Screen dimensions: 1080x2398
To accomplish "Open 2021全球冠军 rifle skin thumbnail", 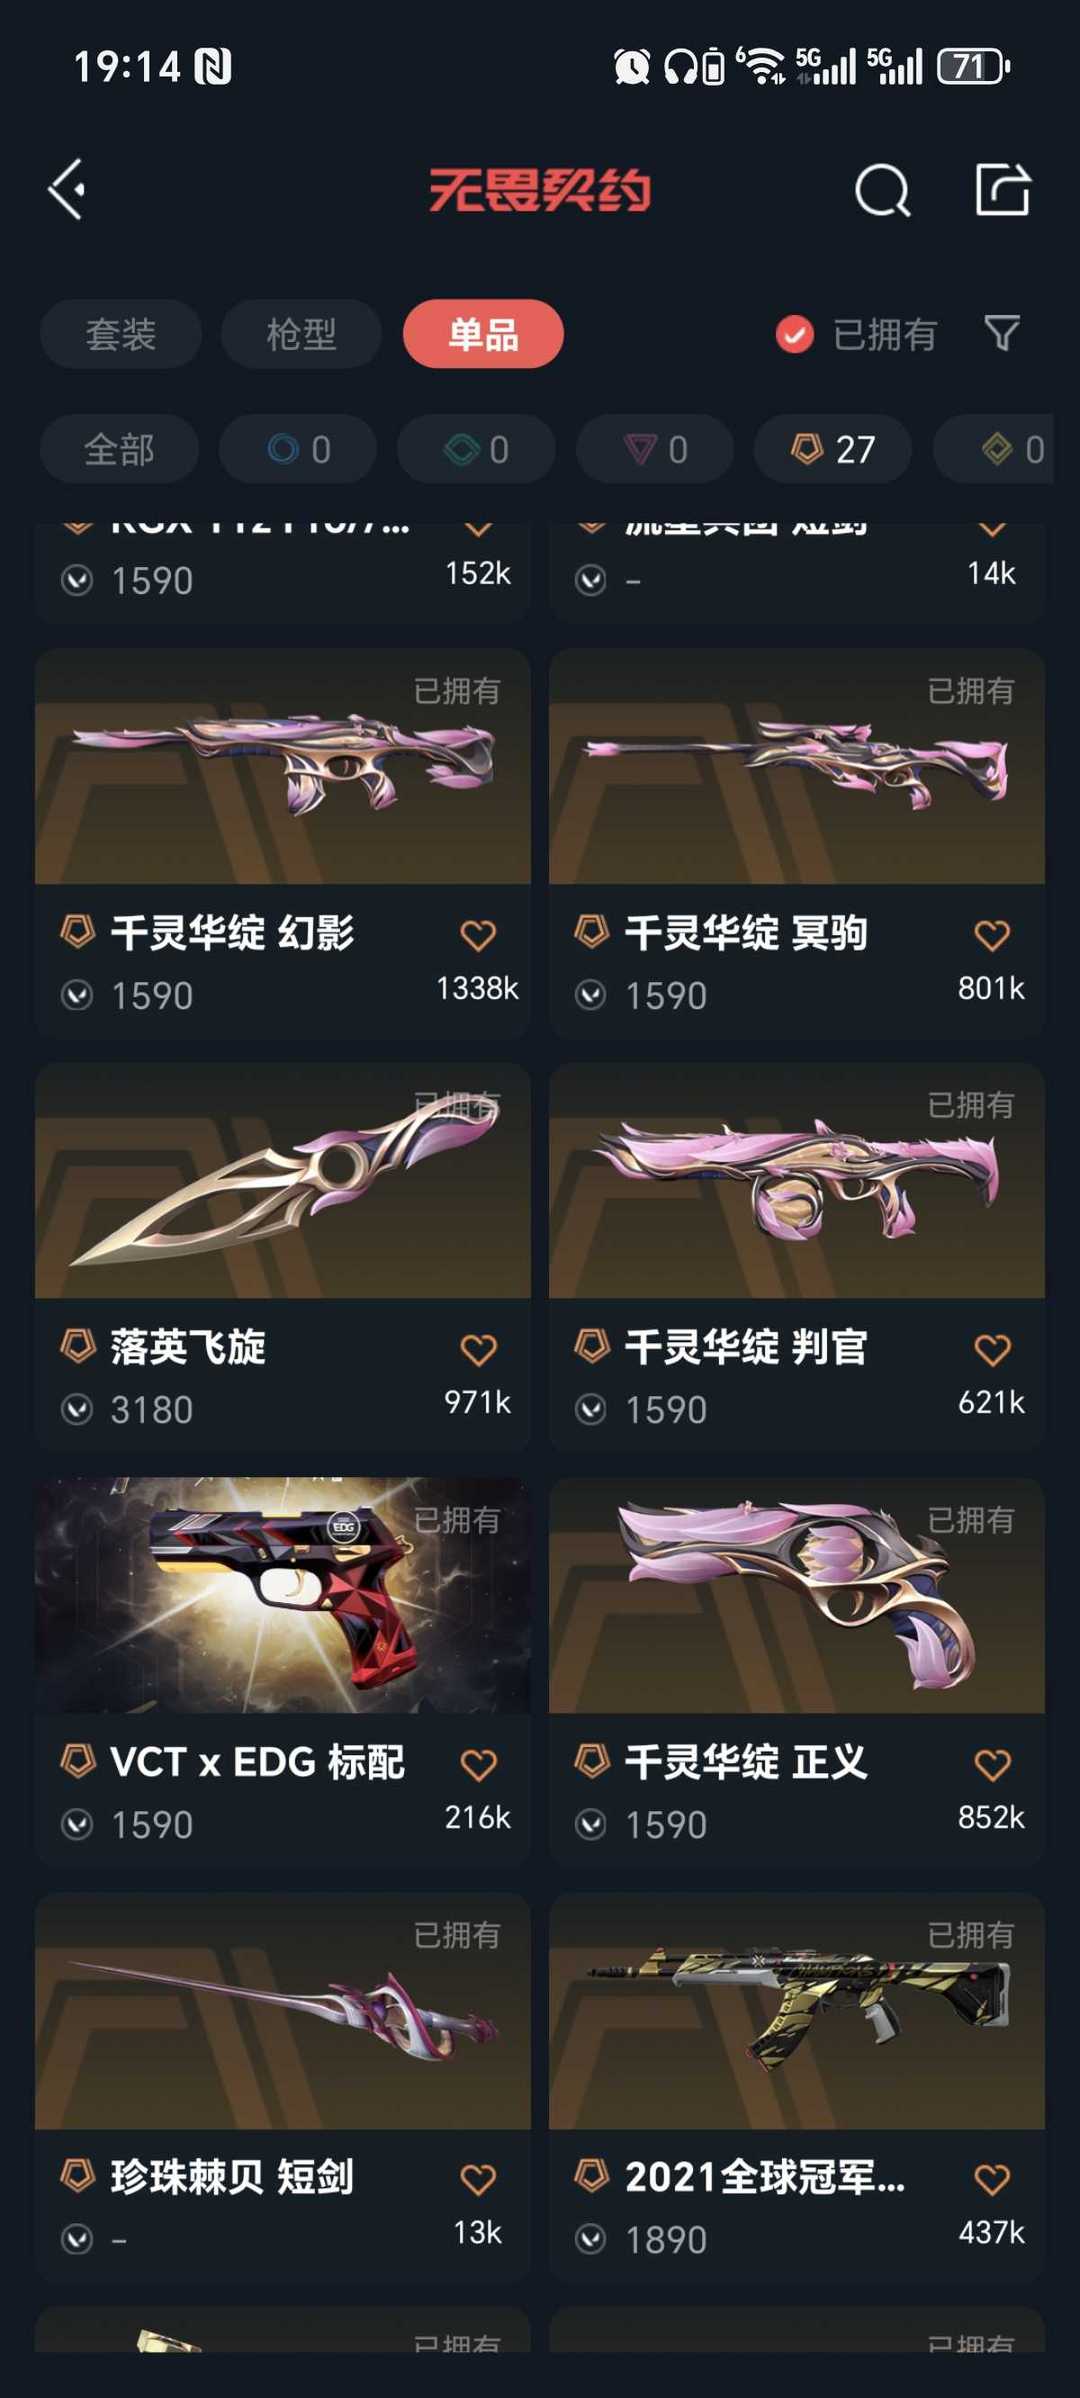I will click(x=797, y=2011).
